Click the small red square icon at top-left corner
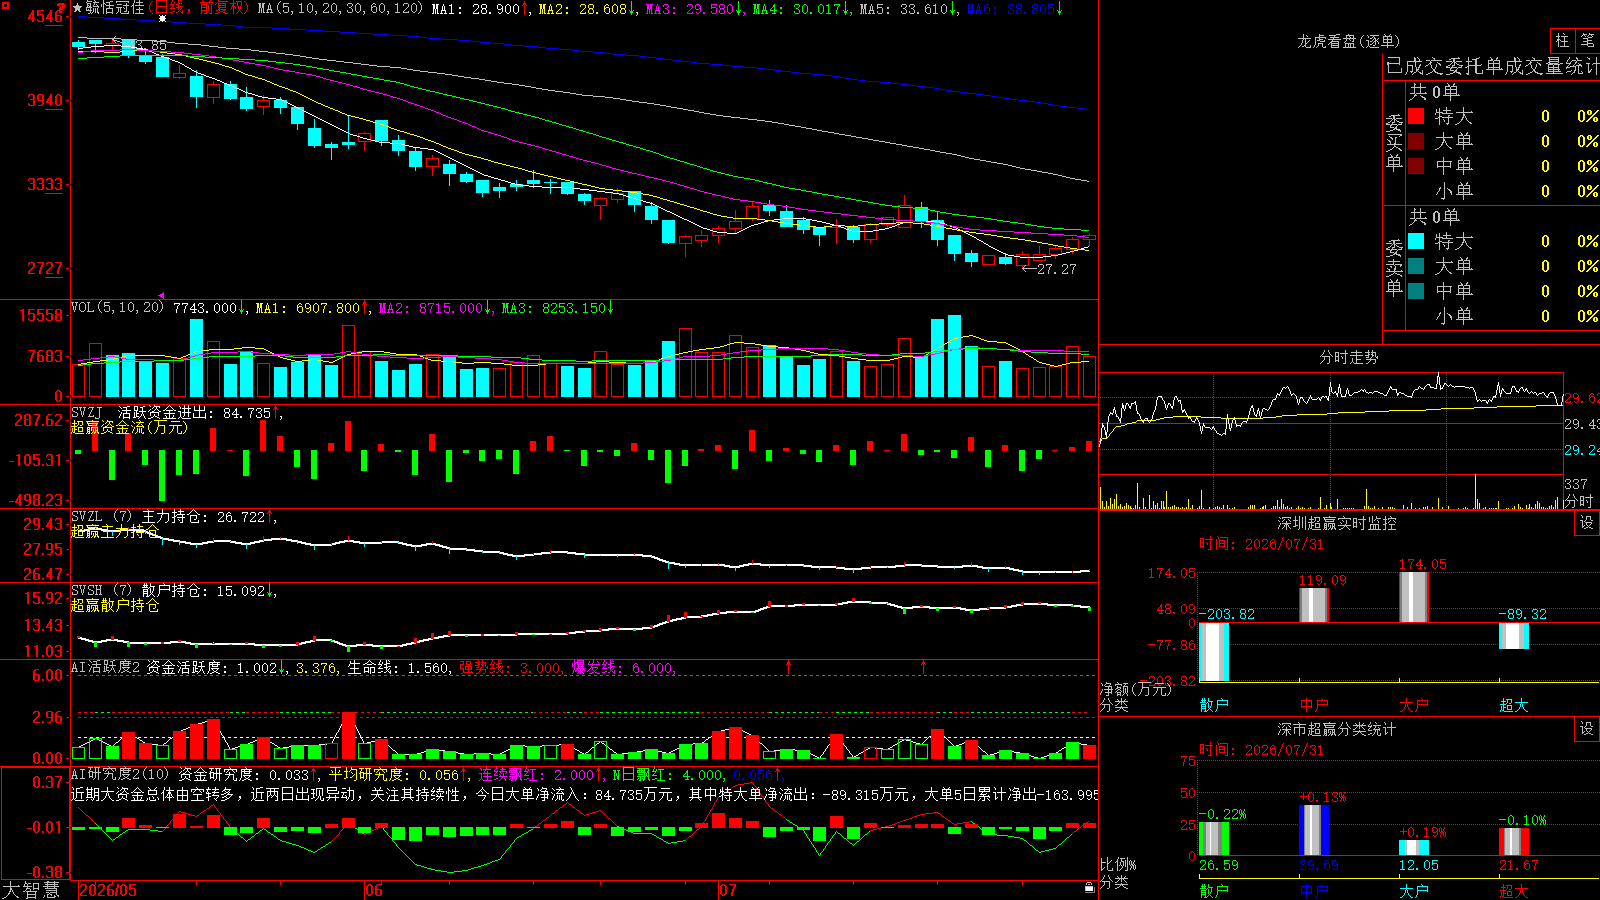1600x900 pixels. click(x=5, y=5)
